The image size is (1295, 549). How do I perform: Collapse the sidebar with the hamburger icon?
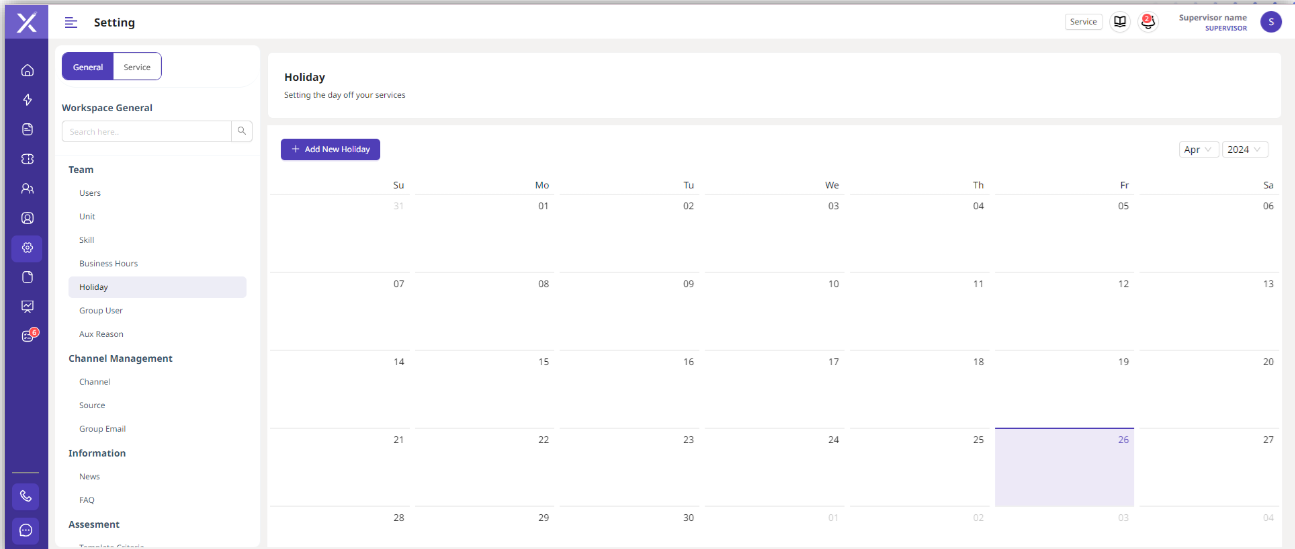tap(71, 22)
